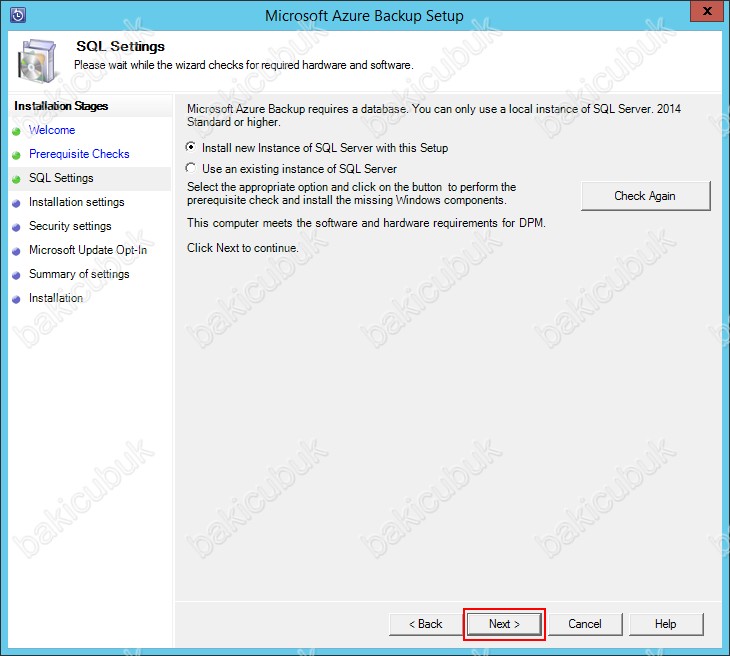The width and height of the screenshot is (730, 656).
Task: Open the Welcome stage link
Action: pyautogui.click(x=52, y=130)
